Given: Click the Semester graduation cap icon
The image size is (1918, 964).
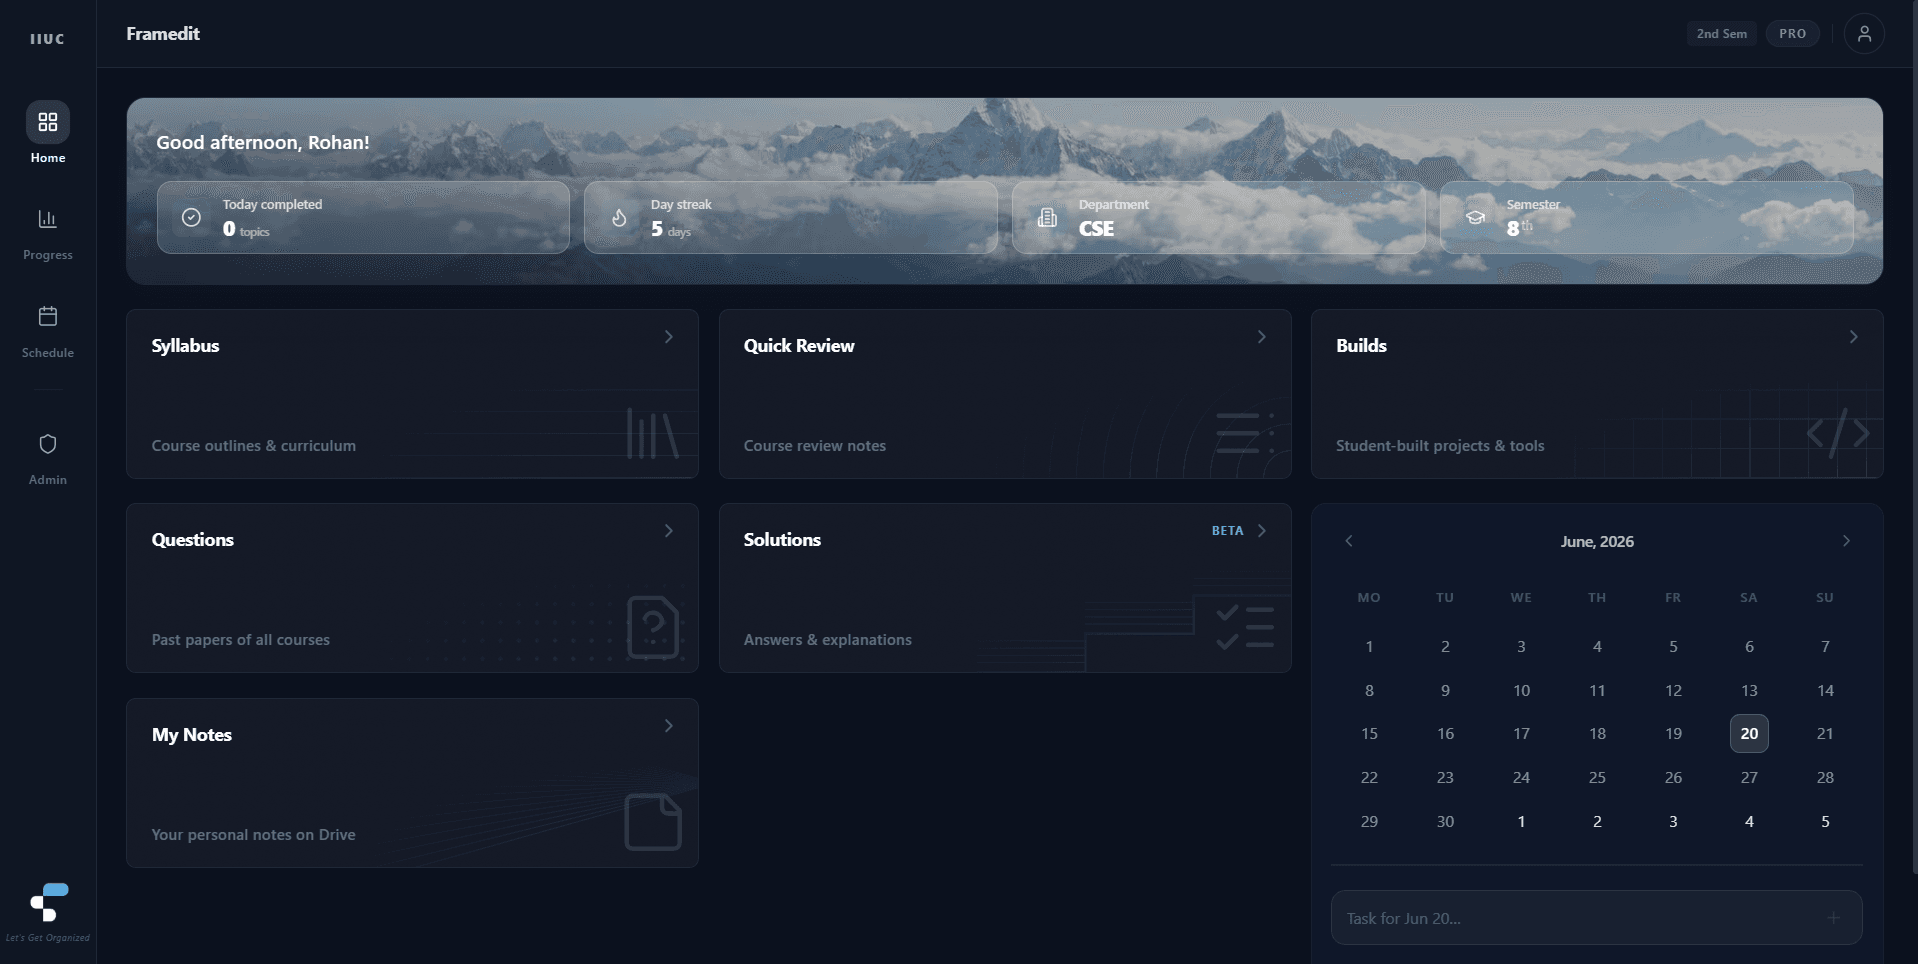Looking at the screenshot, I should [1475, 217].
